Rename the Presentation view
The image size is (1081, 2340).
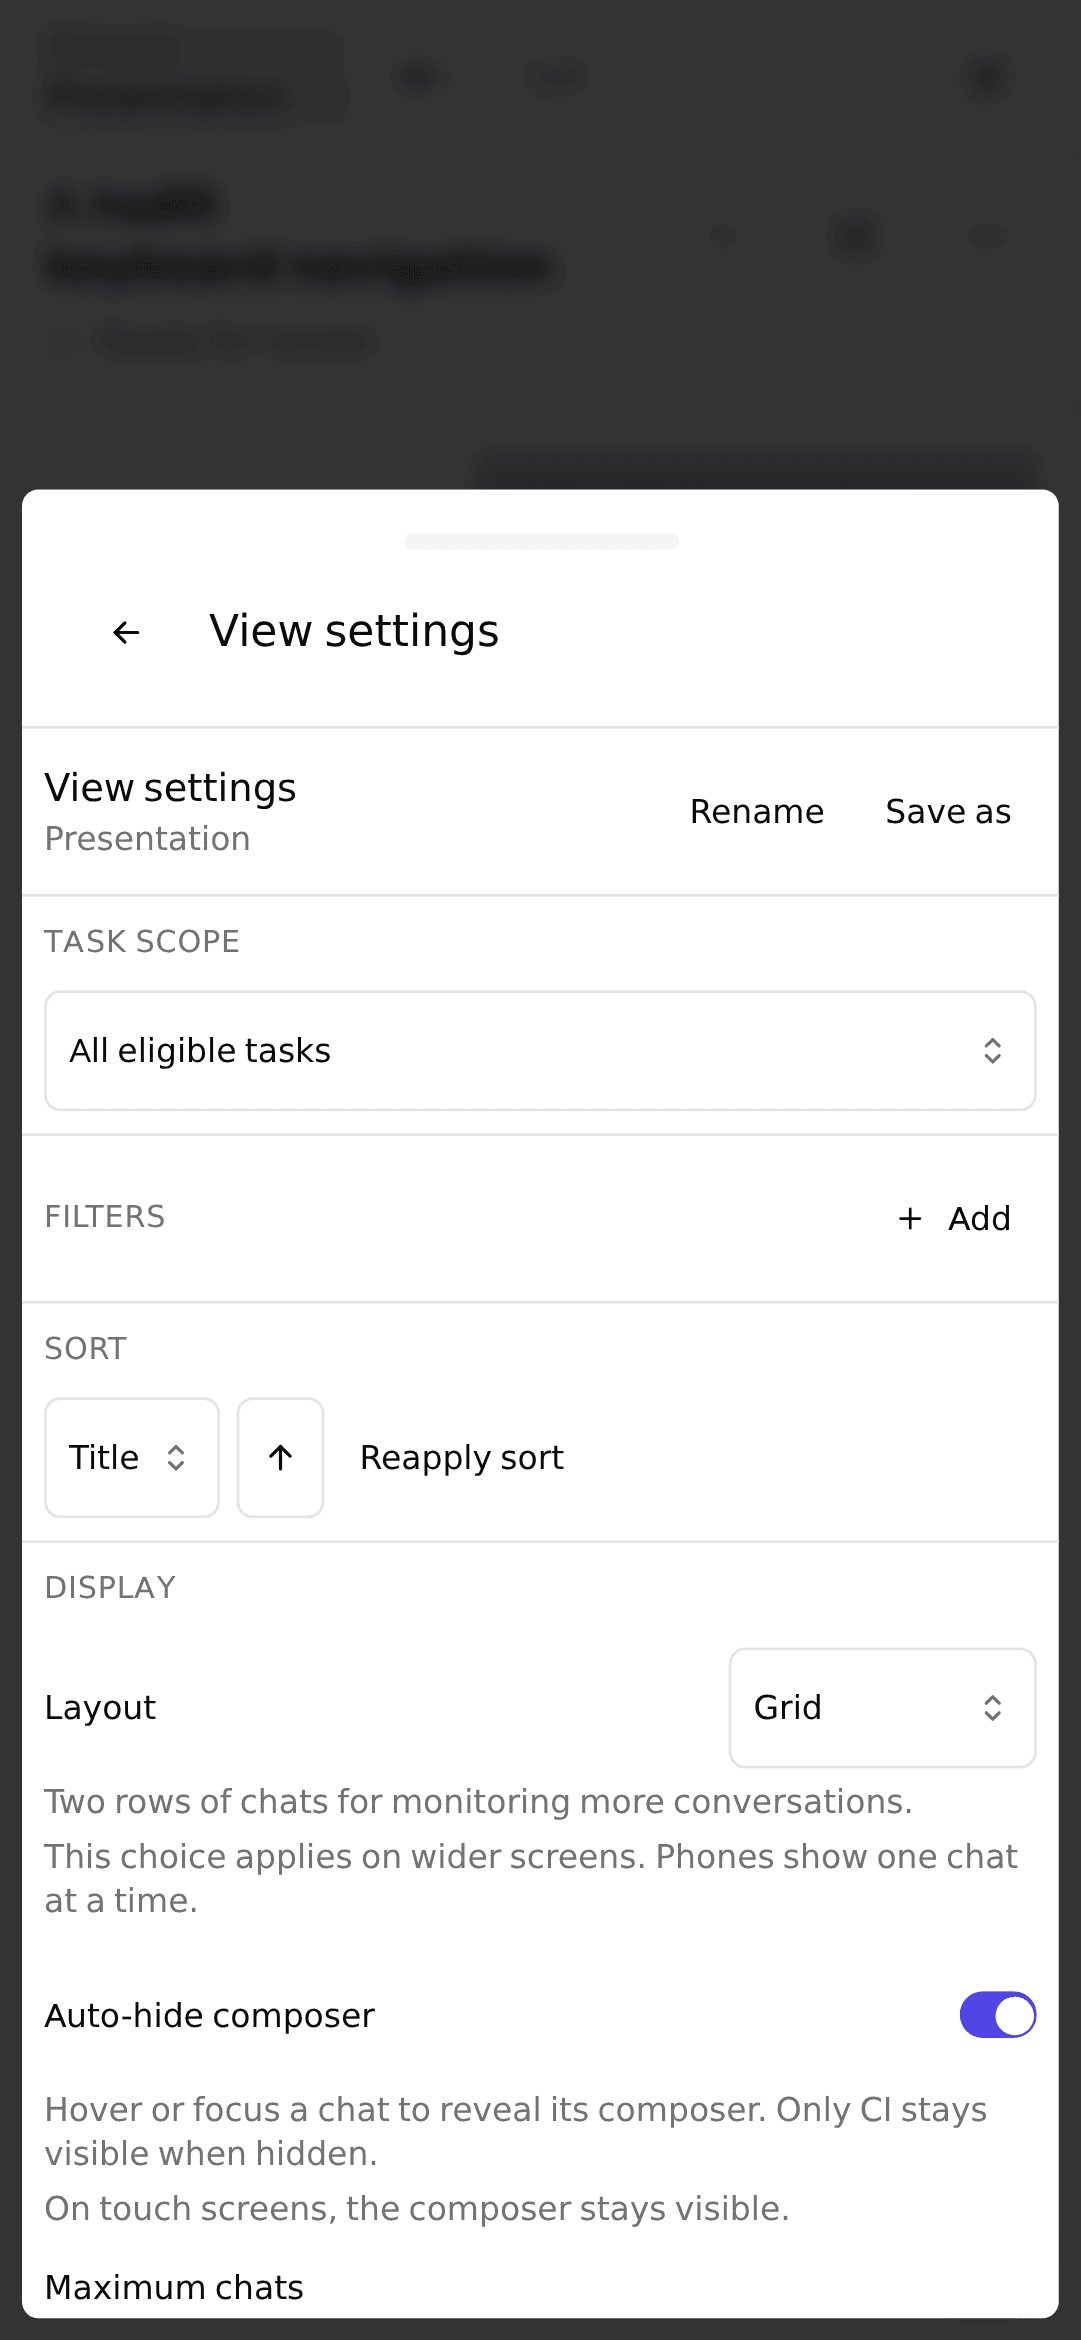click(x=757, y=812)
